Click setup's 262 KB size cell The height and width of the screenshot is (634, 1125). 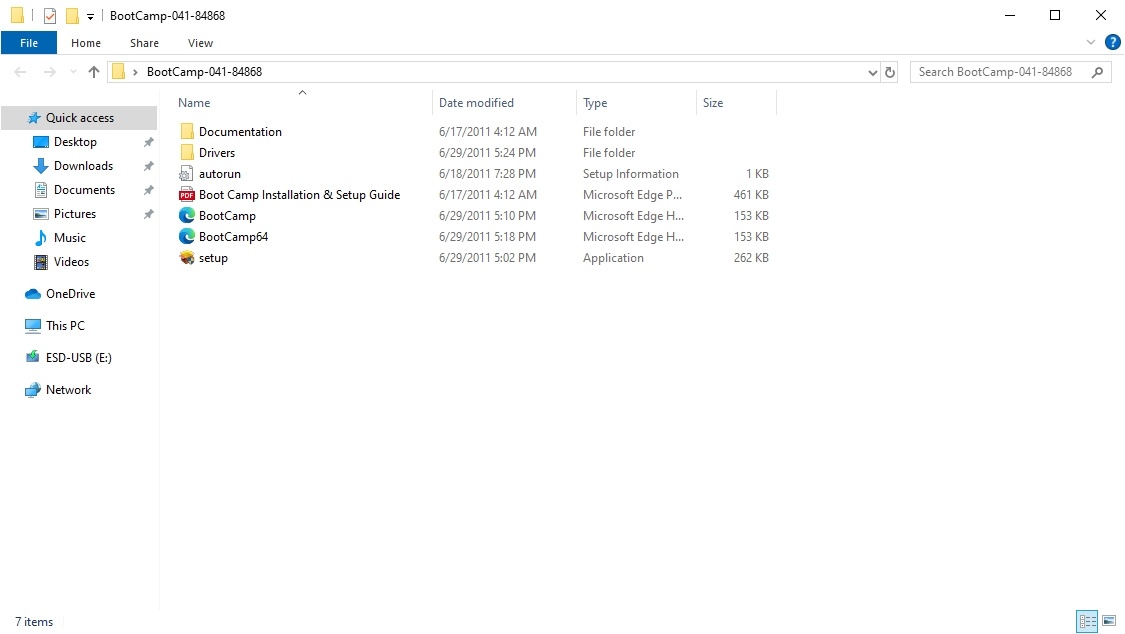coord(751,257)
